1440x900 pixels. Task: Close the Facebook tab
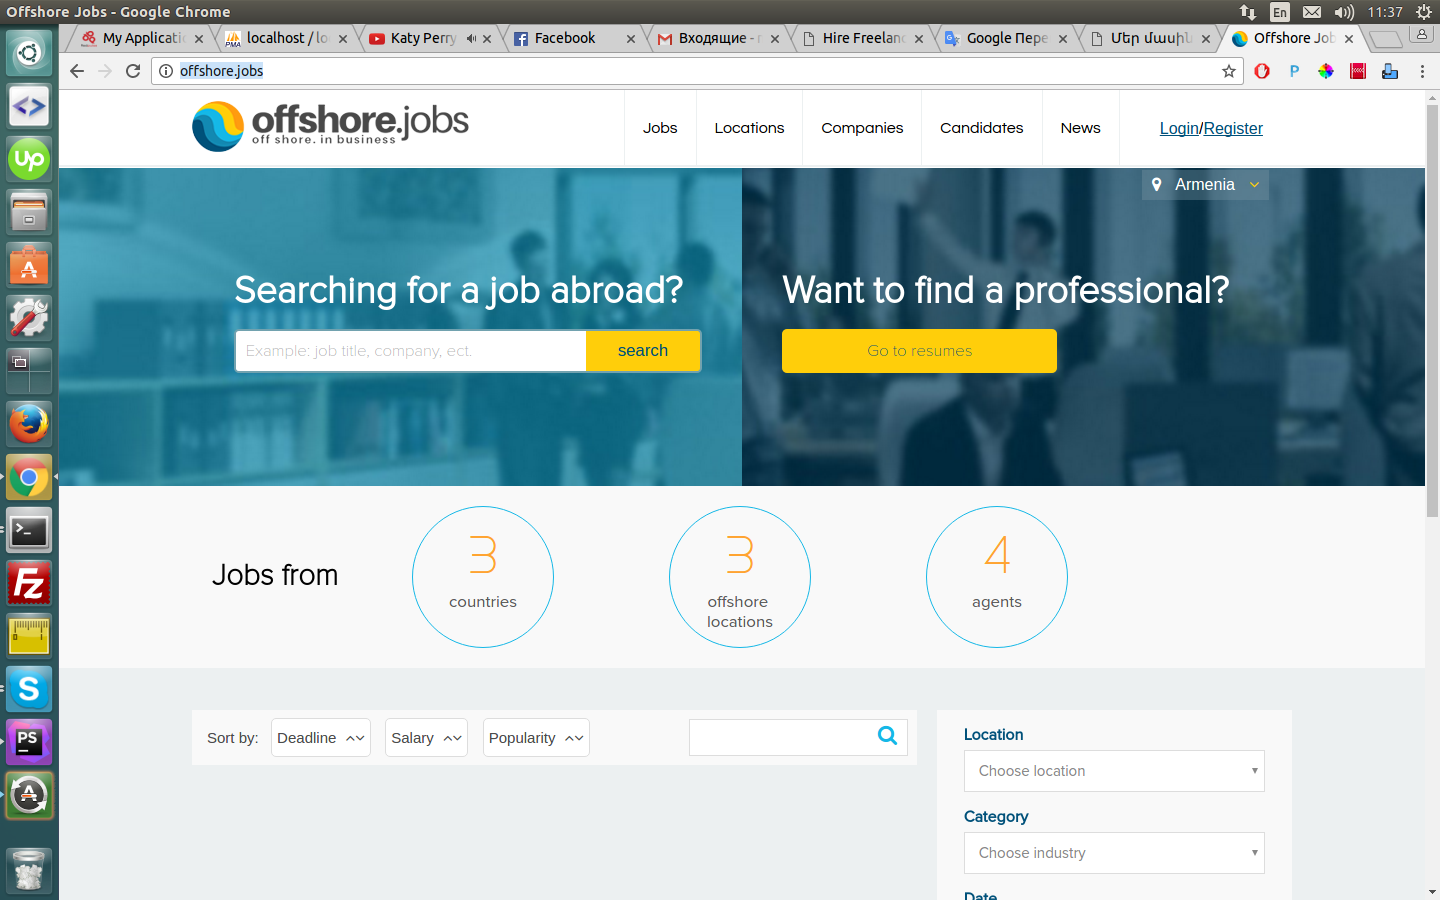point(631,39)
